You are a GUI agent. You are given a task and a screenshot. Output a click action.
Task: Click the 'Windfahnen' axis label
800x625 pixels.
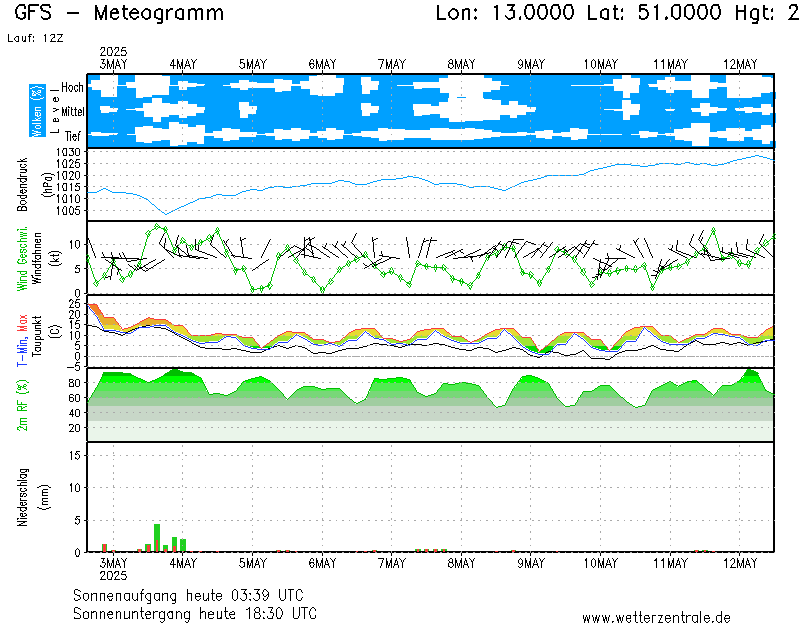click(x=38, y=259)
